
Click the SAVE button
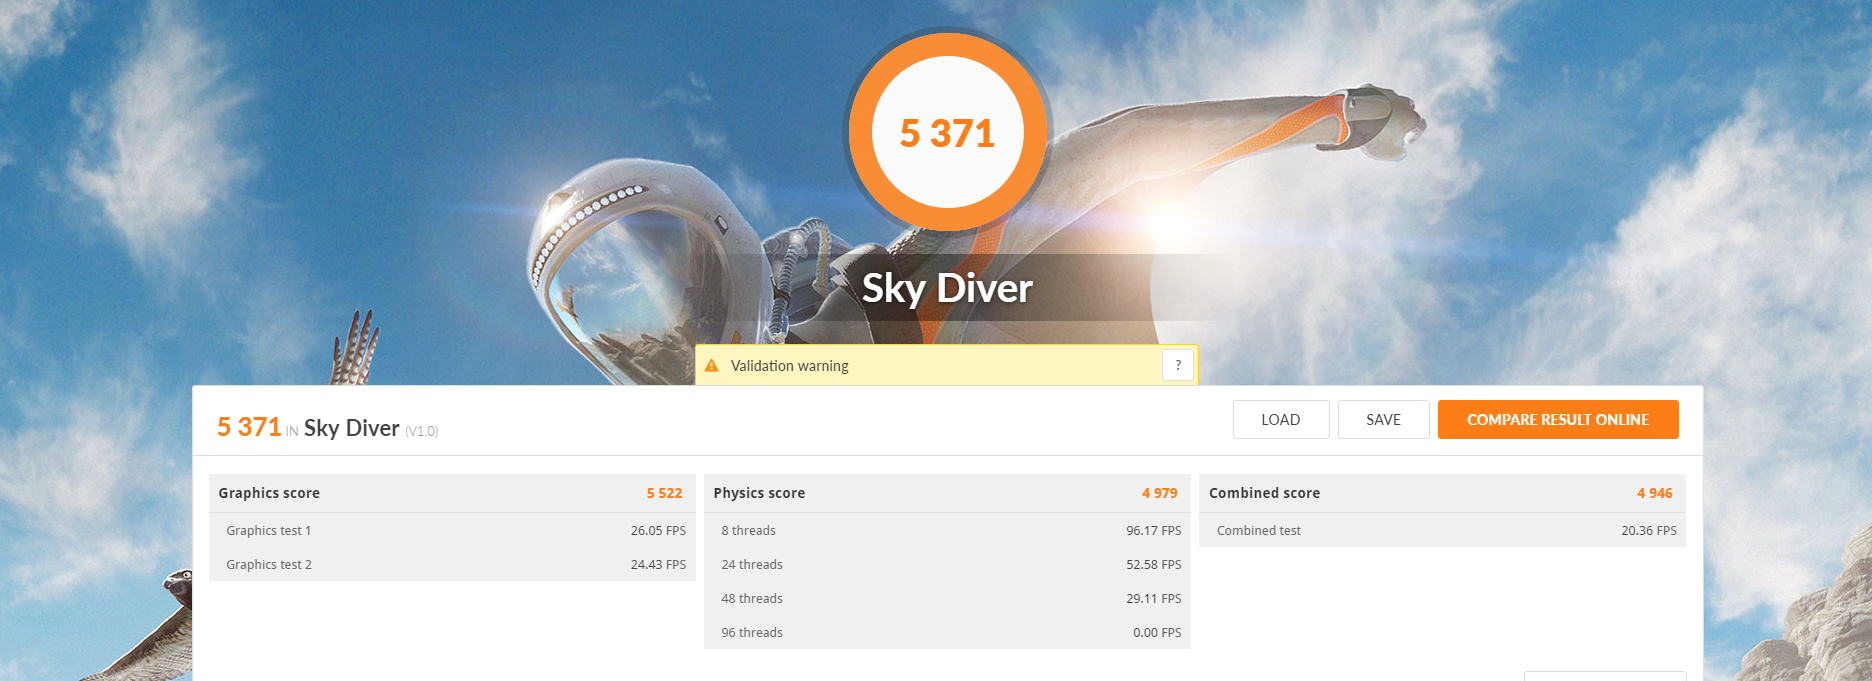(1384, 420)
